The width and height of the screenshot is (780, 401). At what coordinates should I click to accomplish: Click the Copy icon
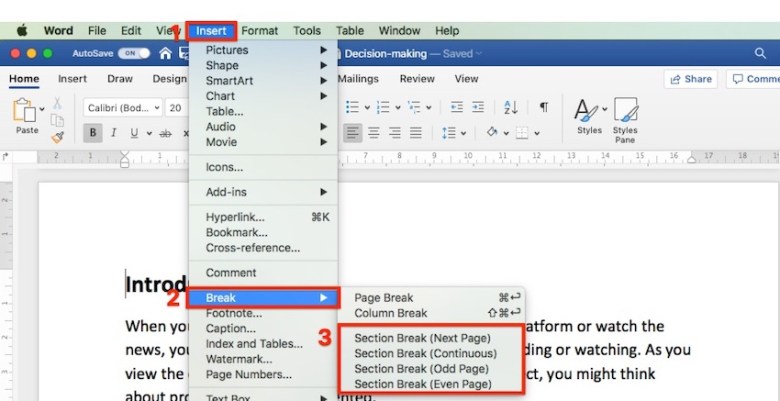coord(57,120)
